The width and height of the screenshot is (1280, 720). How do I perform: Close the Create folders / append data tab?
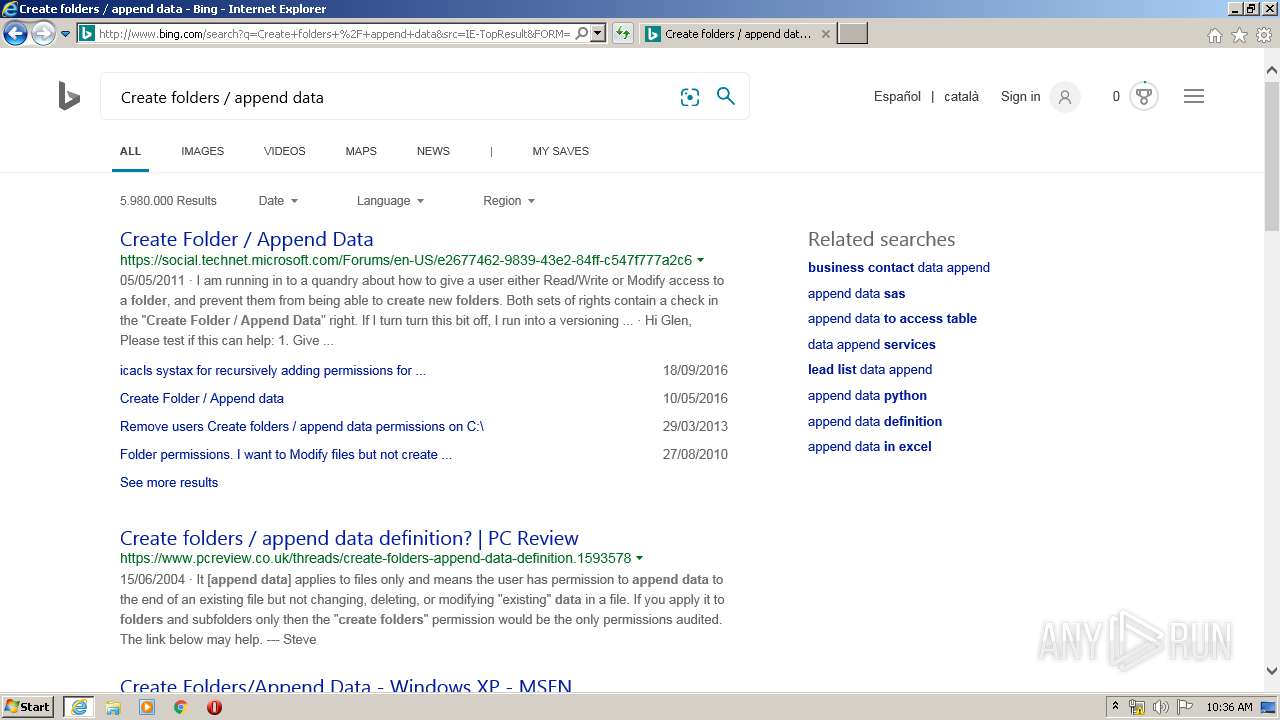tap(825, 33)
